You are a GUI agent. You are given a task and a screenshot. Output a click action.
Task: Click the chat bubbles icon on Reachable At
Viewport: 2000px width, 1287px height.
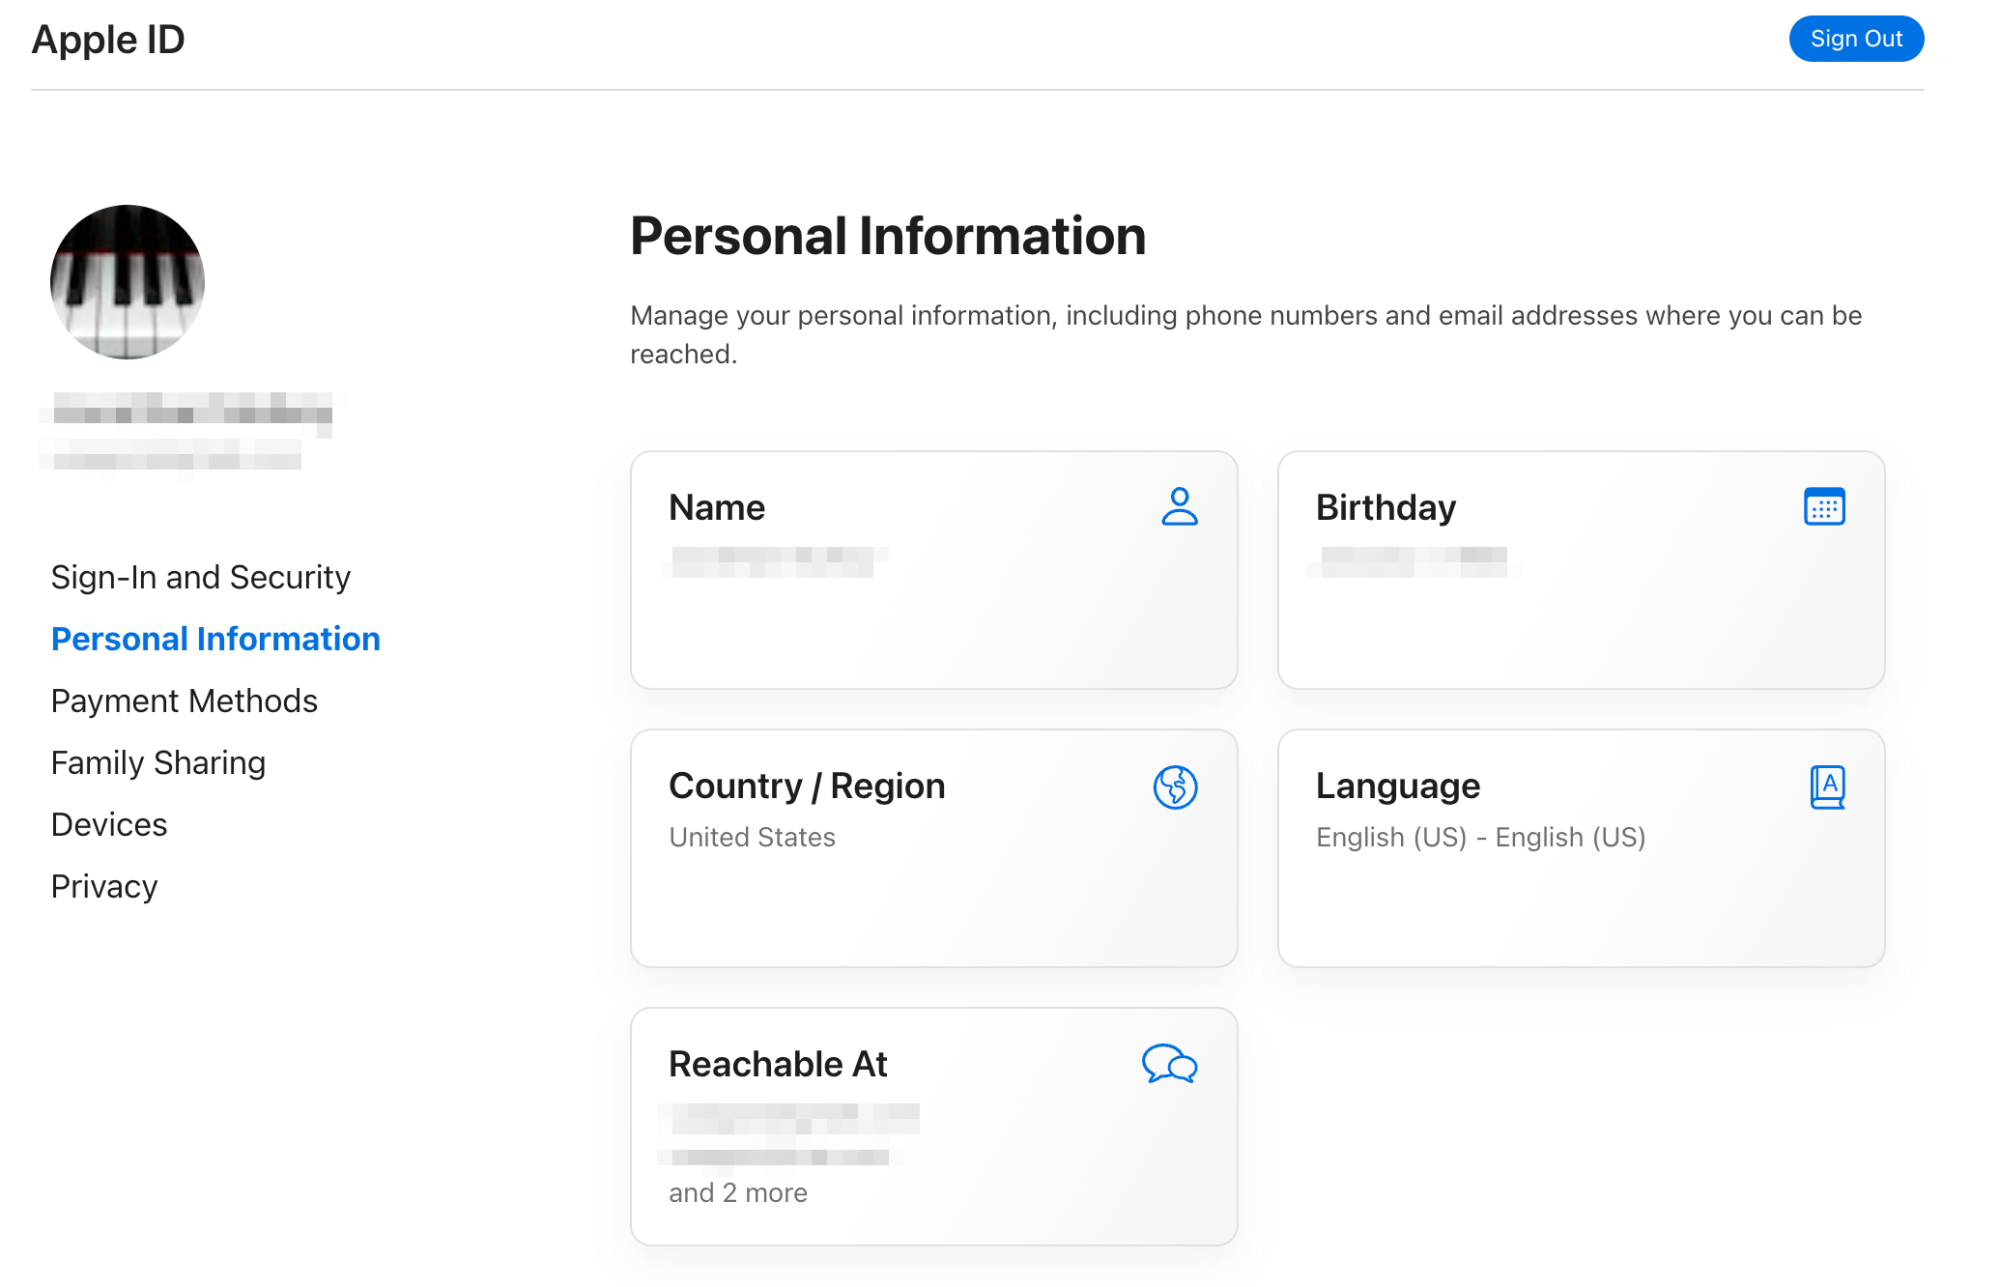click(x=1169, y=1064)
